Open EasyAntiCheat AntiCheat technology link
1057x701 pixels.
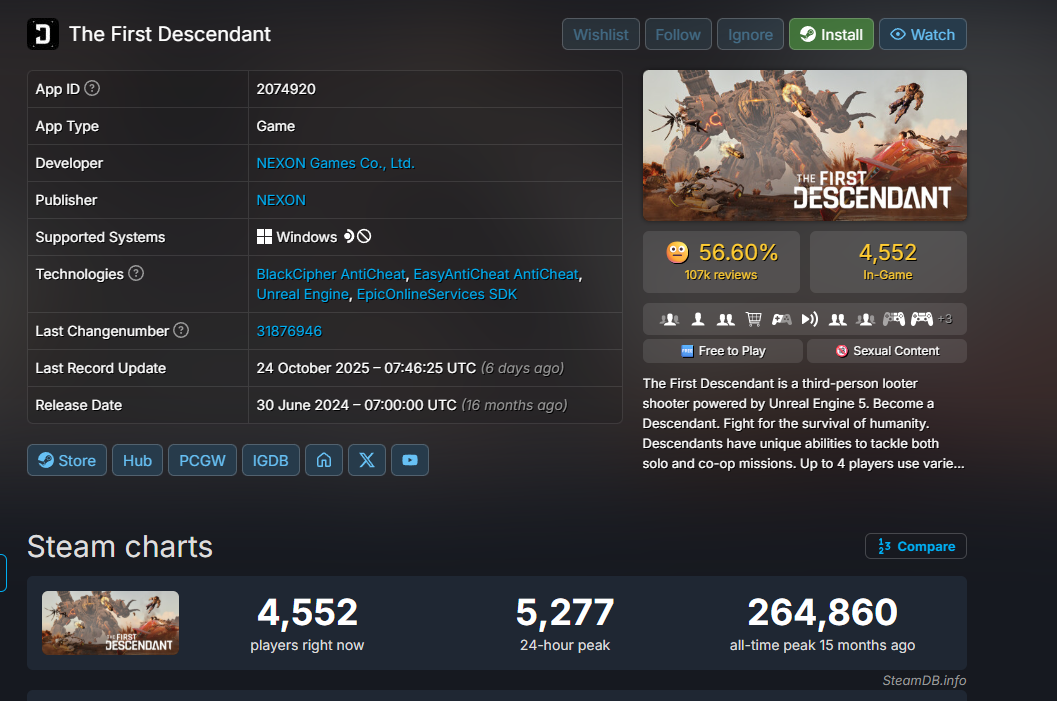495,274
